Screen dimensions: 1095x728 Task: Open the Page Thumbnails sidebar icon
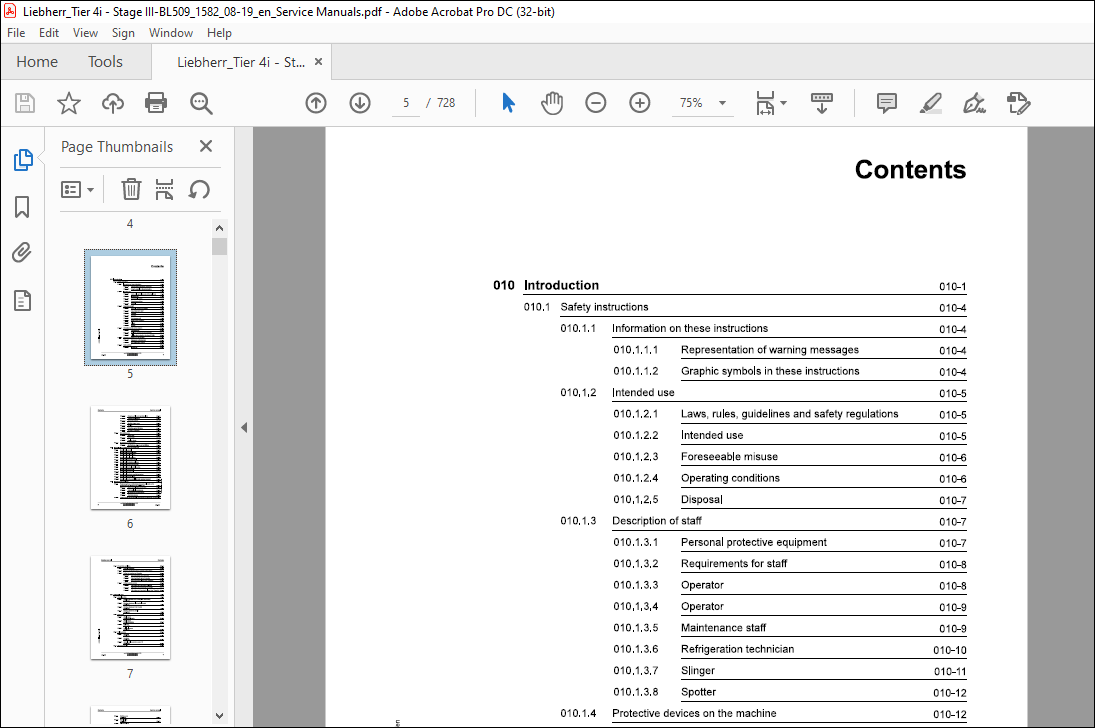[22, 160]
